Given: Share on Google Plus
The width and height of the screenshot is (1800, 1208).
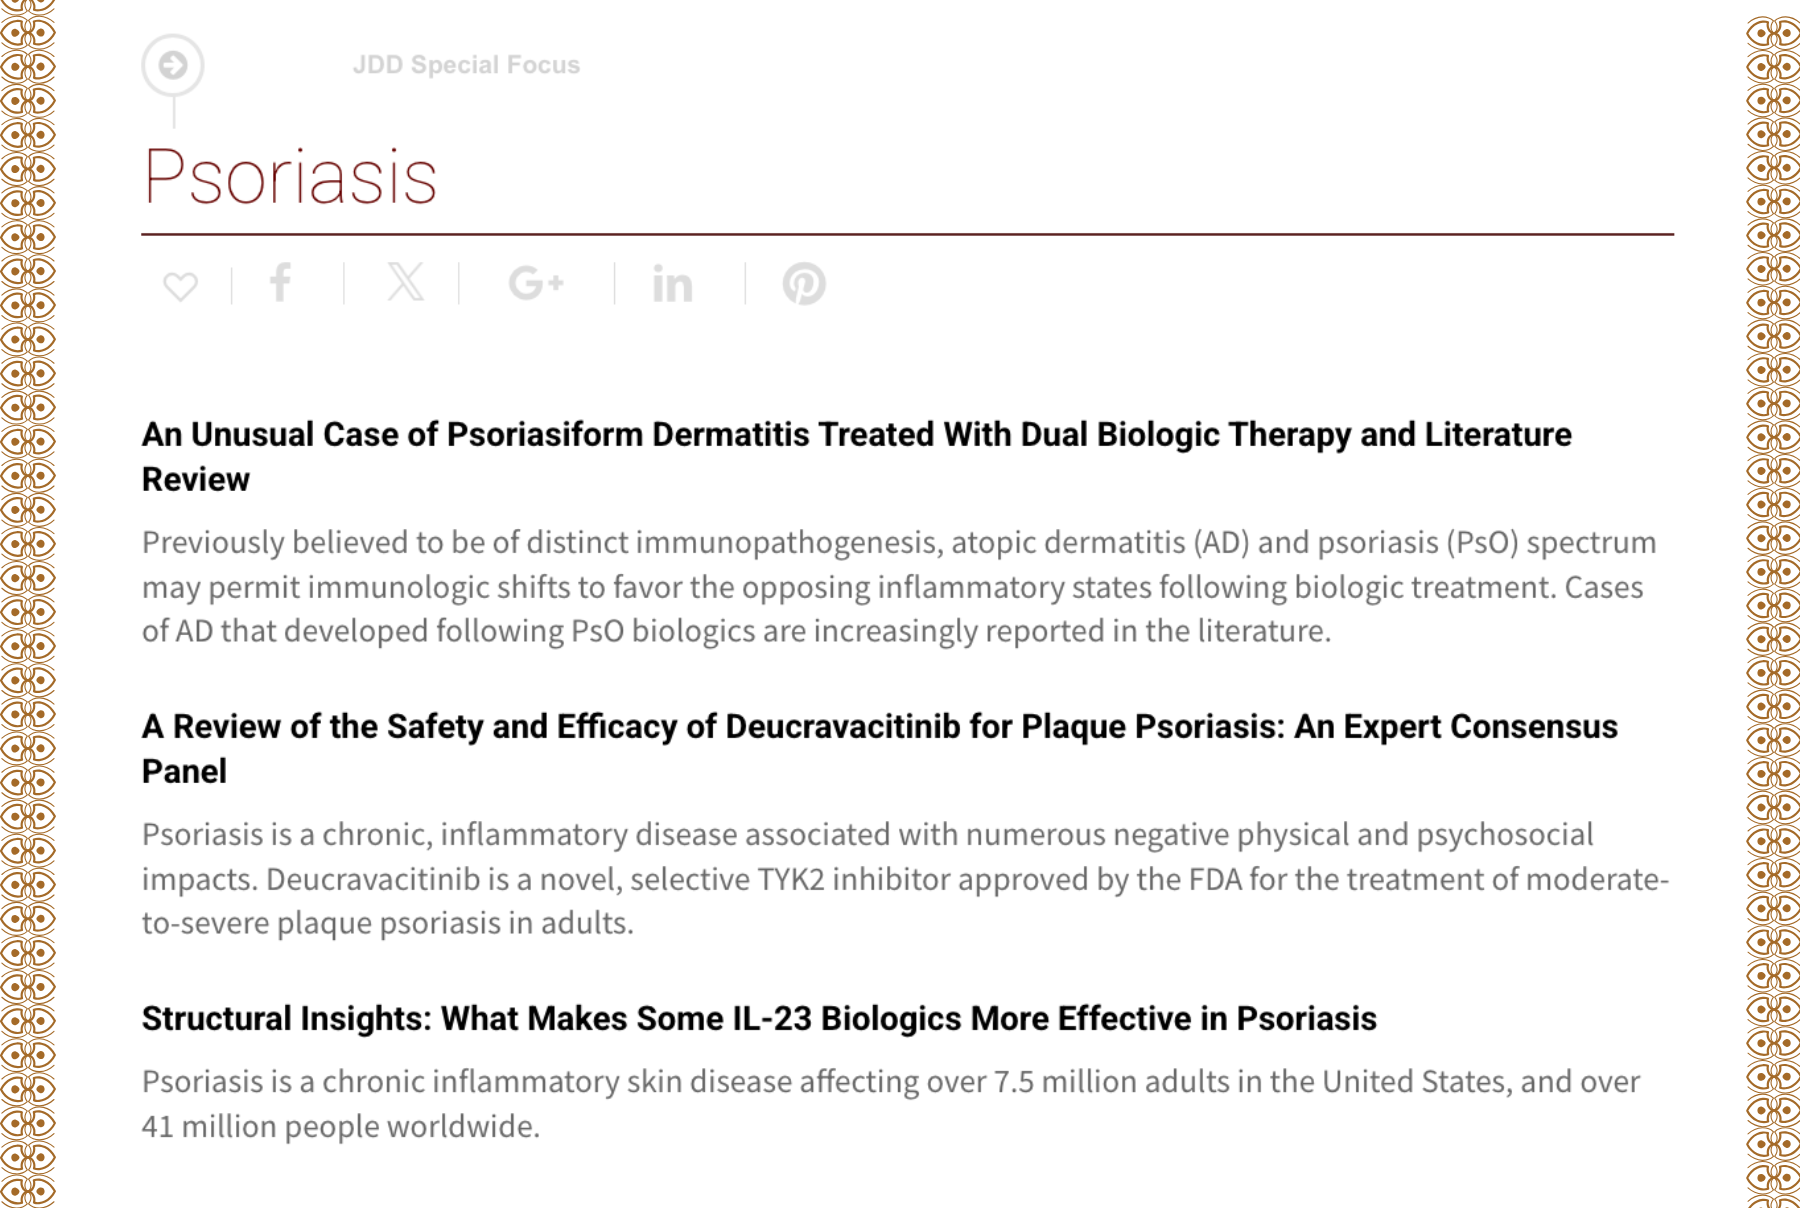Looking at the screenshot, I should 536,284.
